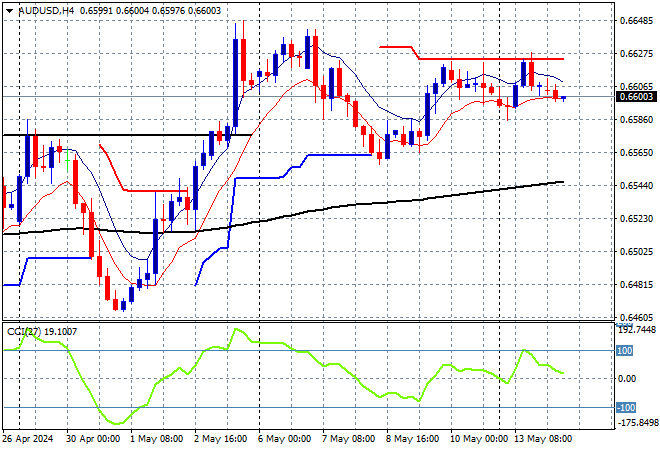Select the AUDUSD,H4 chart title text

click(x=46, y=11)
